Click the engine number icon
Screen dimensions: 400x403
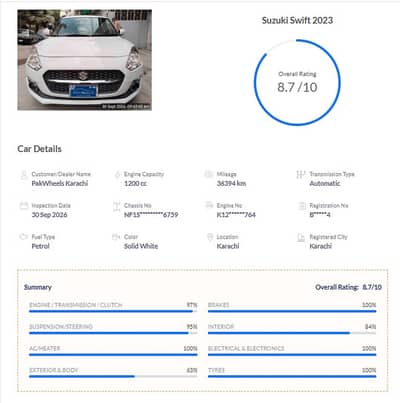pos(209,205)
